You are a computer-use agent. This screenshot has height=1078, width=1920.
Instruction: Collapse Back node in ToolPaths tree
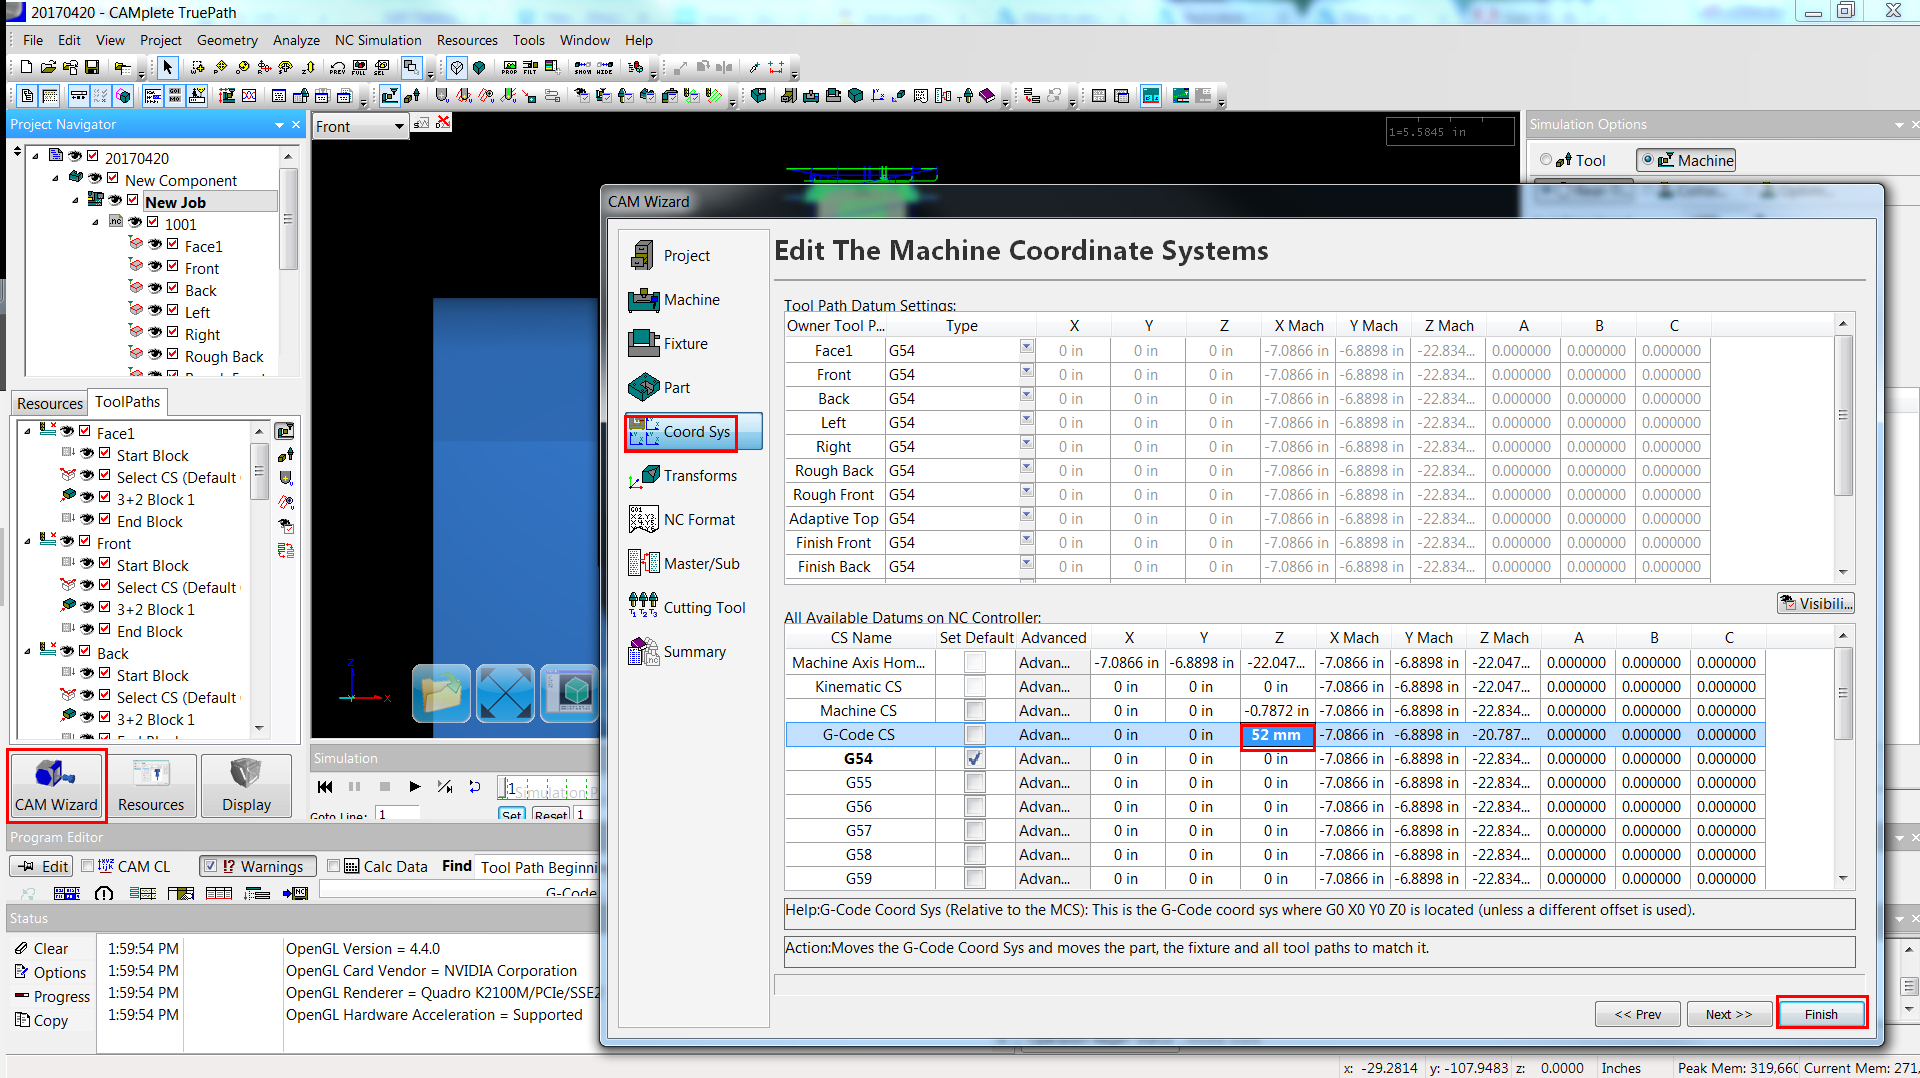(x=28, y=651)
